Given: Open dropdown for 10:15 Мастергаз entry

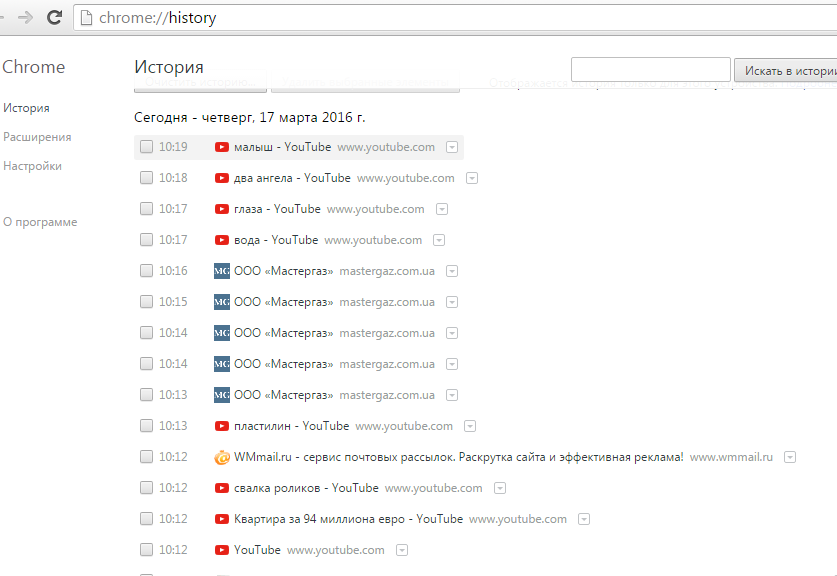Looking at the screenshot, I should (452, 302).
